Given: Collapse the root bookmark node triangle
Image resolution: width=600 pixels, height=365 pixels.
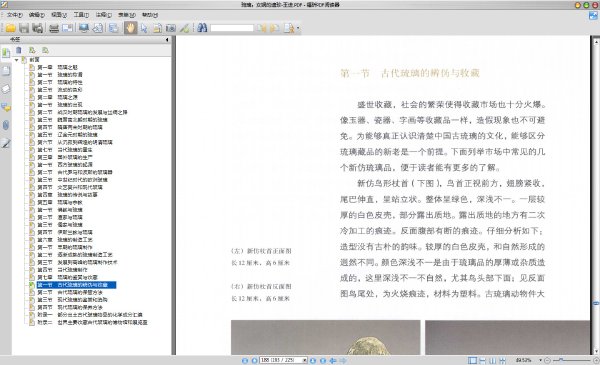Looking at the screenshot, I should pyautogui.click(x=16, y=60).
